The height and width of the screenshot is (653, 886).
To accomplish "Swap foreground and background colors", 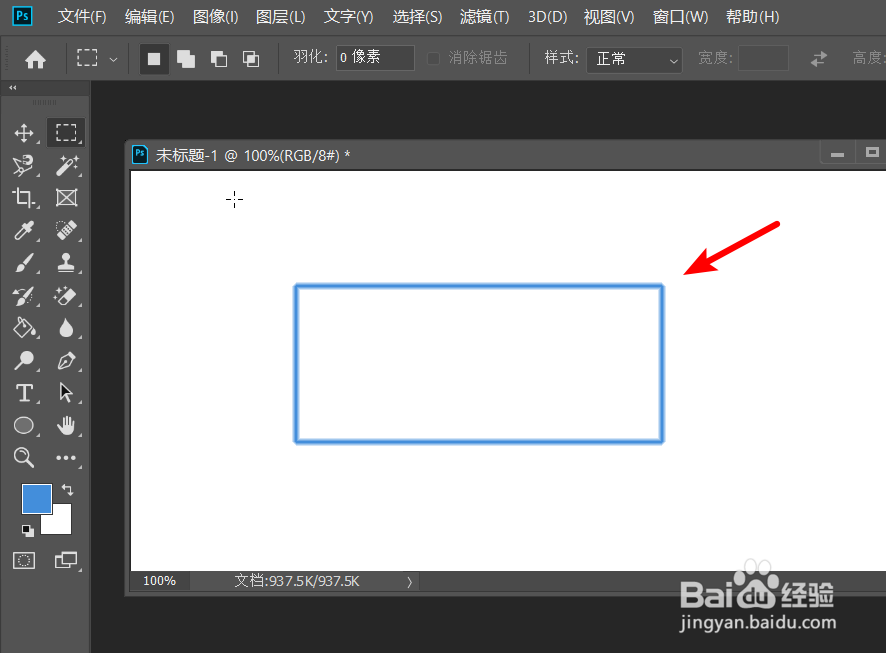I will click(x=67, y=489).
